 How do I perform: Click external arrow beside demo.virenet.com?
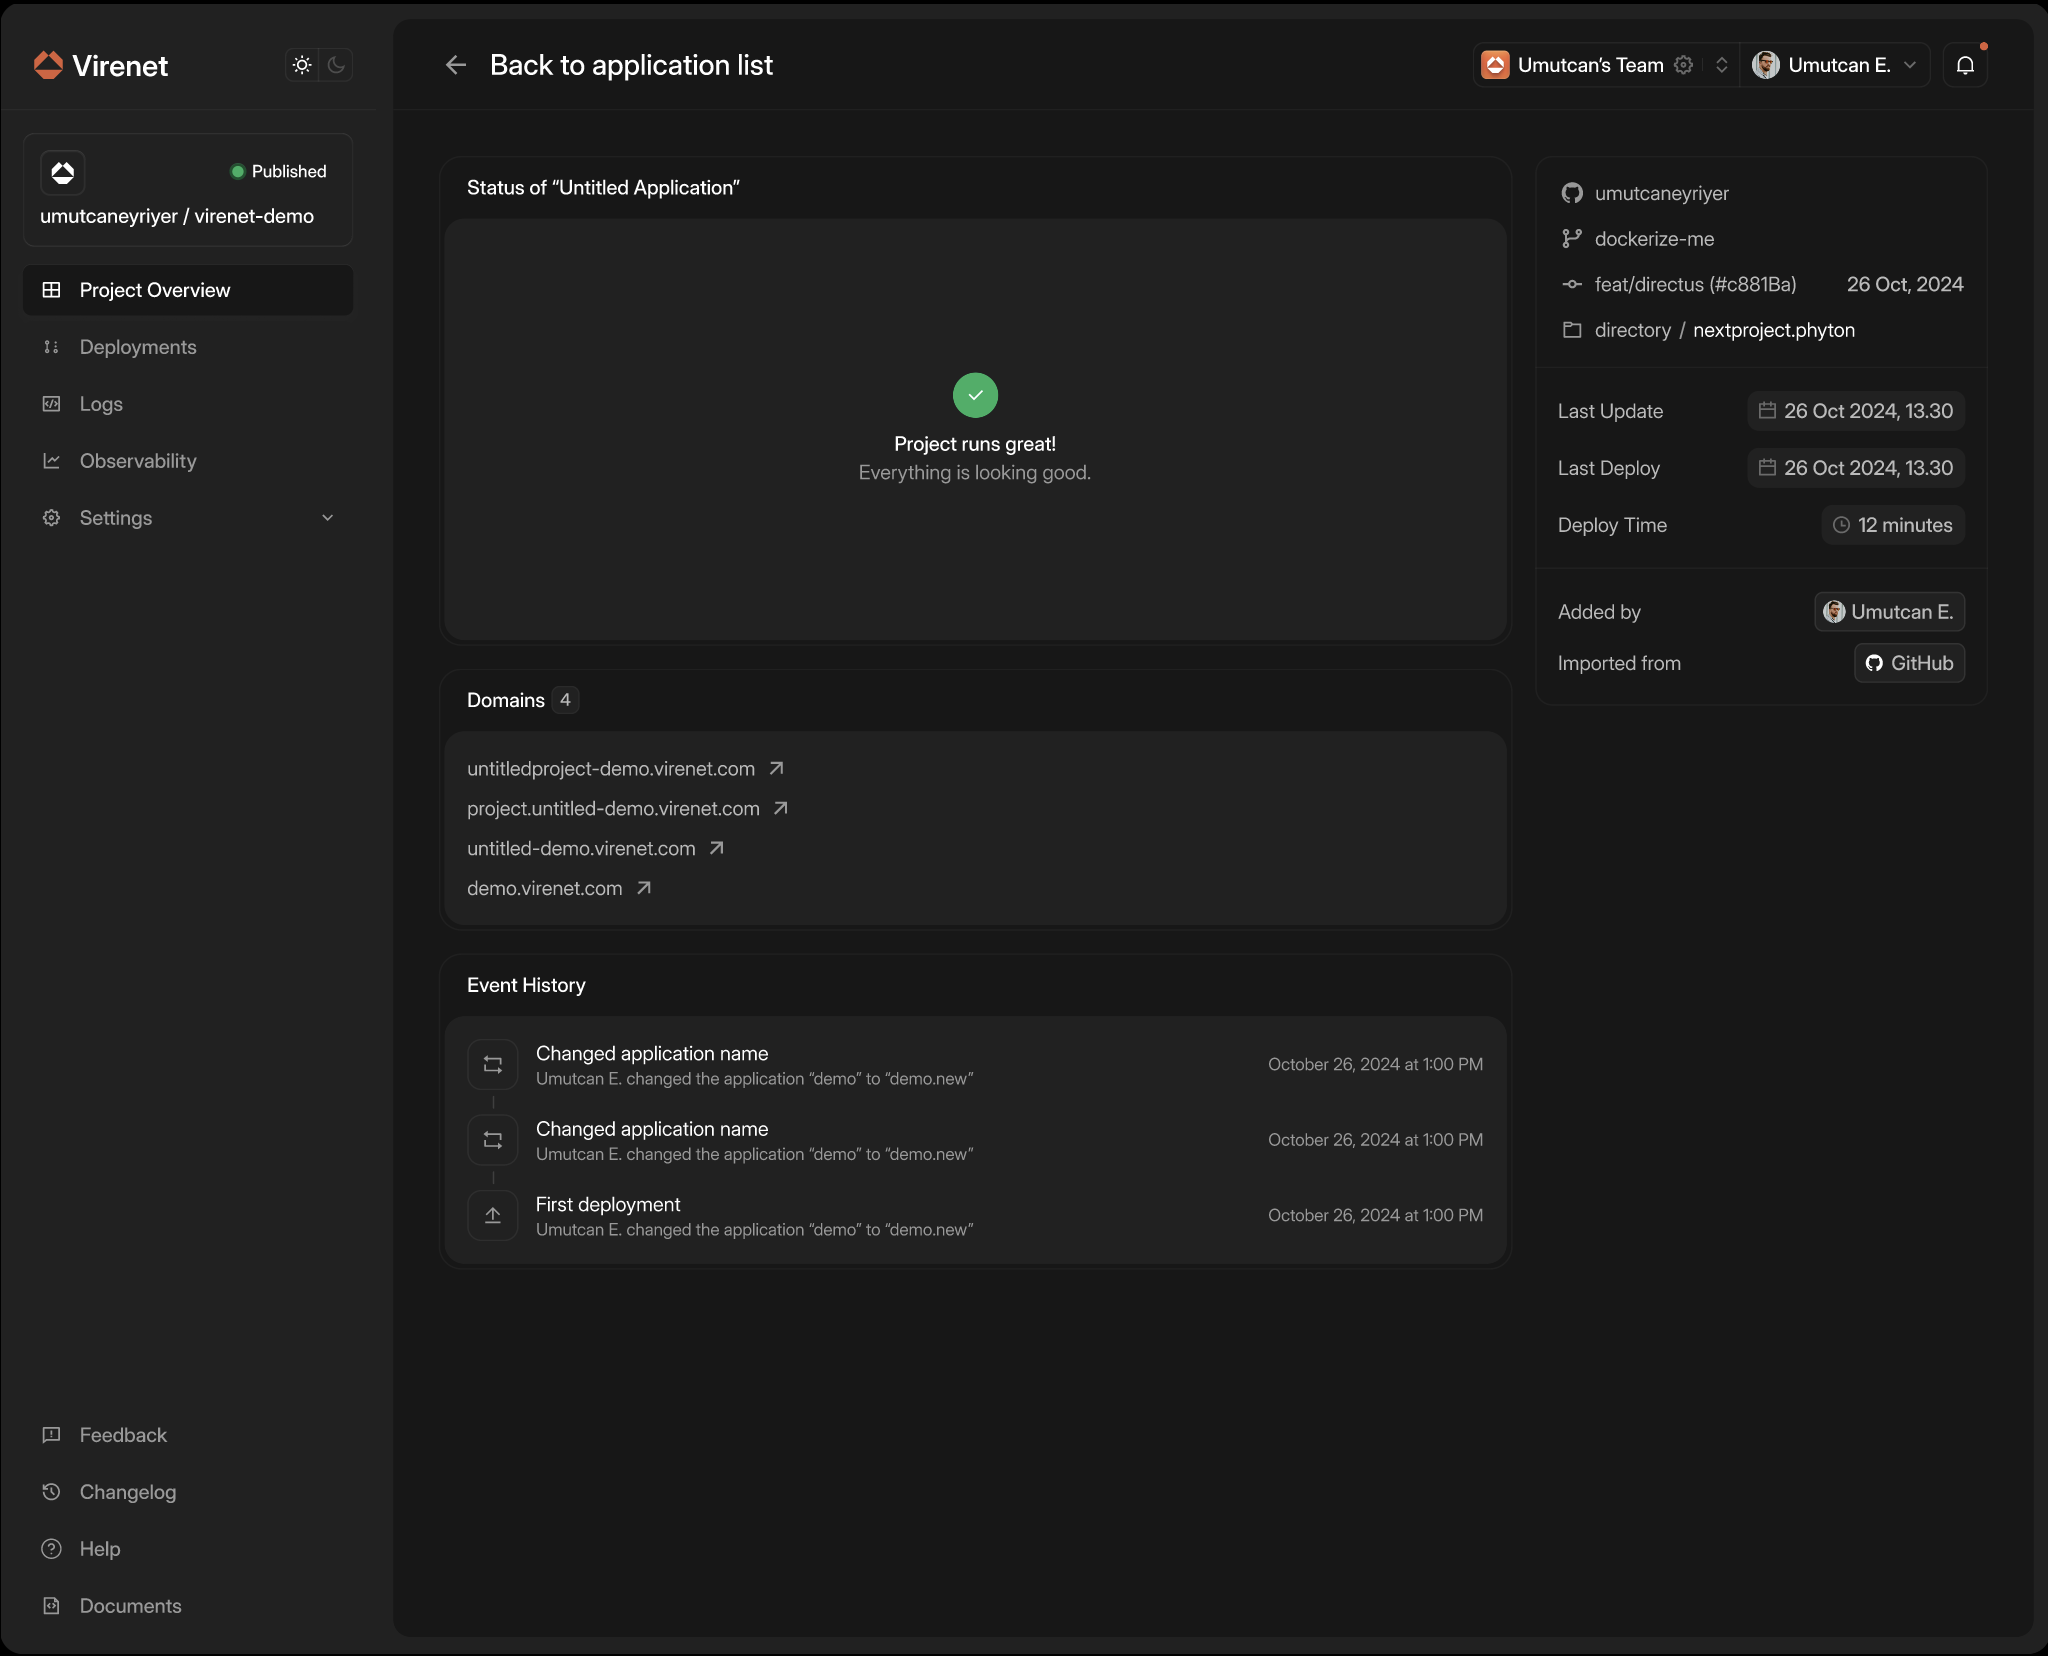(x=644, y=888)
